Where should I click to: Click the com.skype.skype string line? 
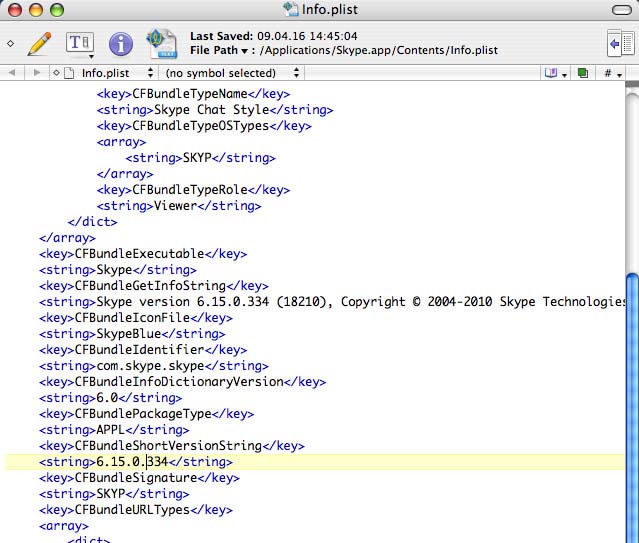coord(154,366)
